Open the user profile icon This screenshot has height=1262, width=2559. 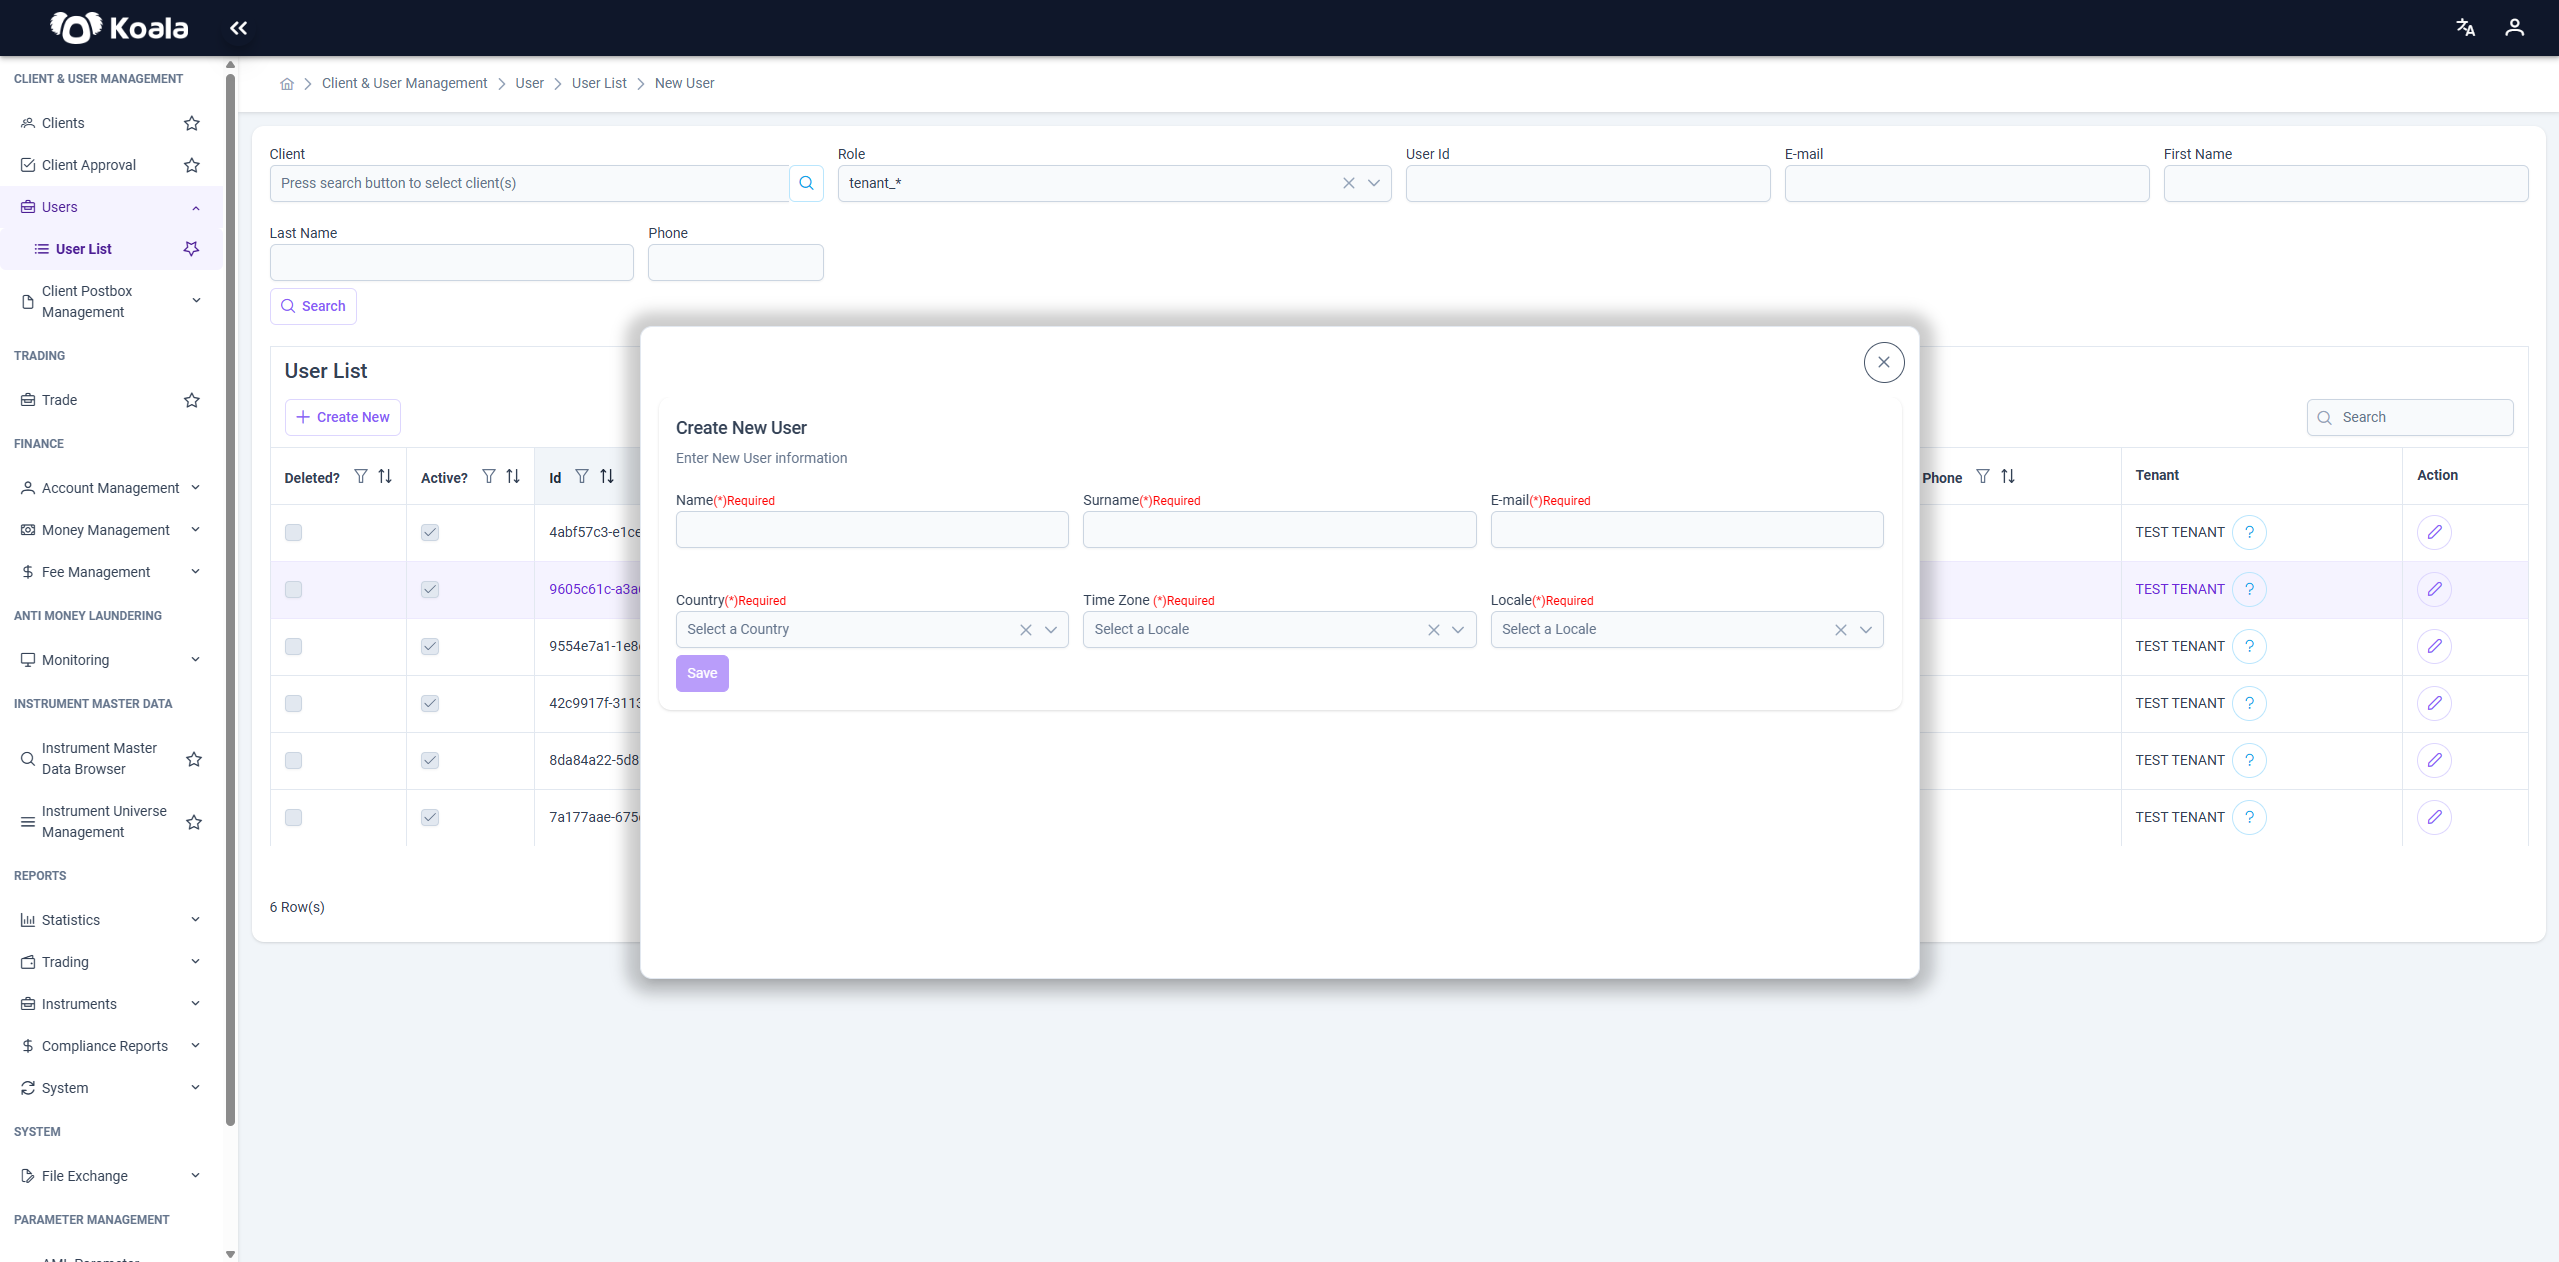(2514, 28)
